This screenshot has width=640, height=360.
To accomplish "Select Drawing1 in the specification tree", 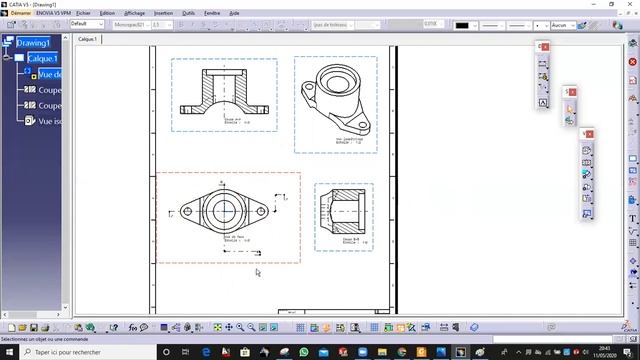I will pyautogui.click(x=33, y=42).
